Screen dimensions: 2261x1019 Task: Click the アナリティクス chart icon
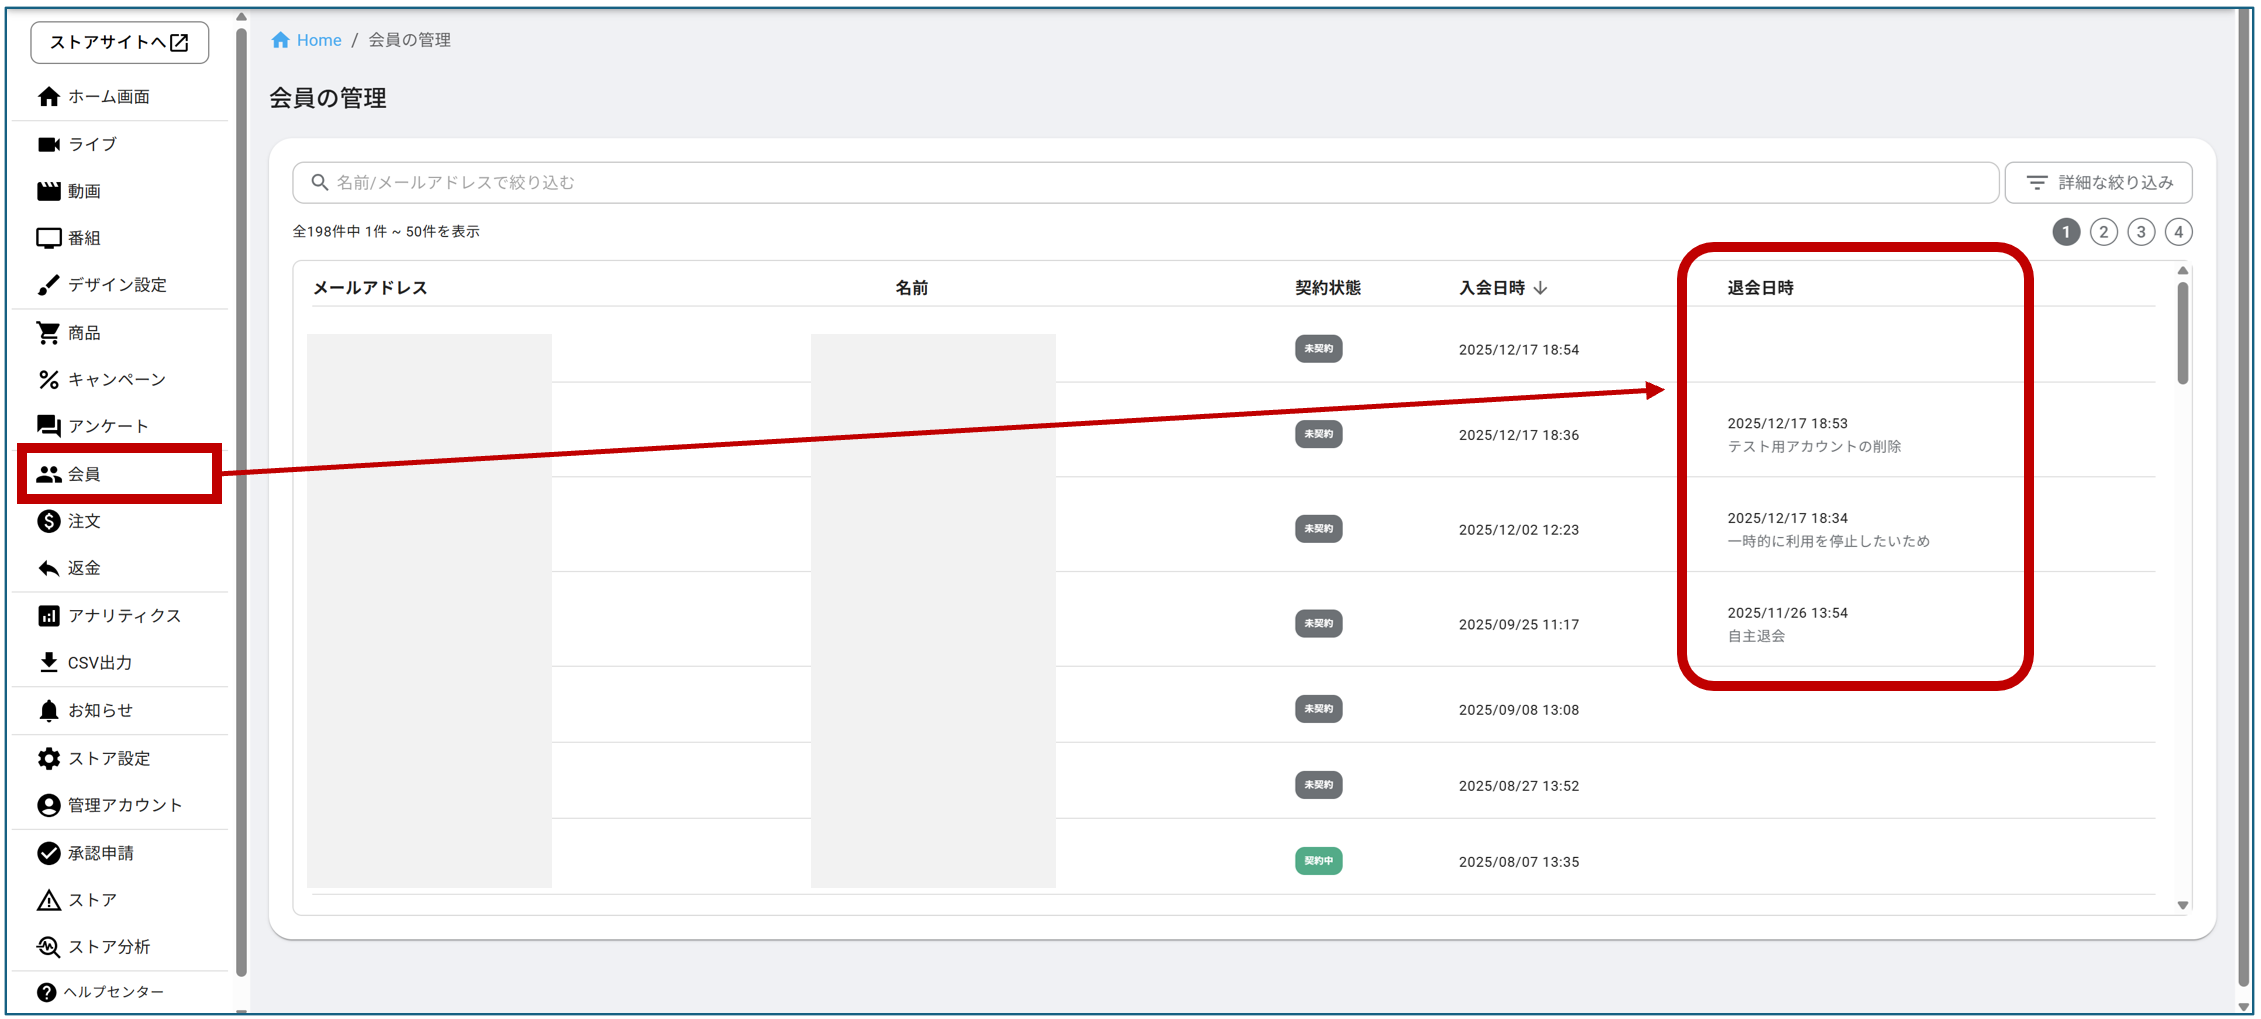click(x=48, y=615)
